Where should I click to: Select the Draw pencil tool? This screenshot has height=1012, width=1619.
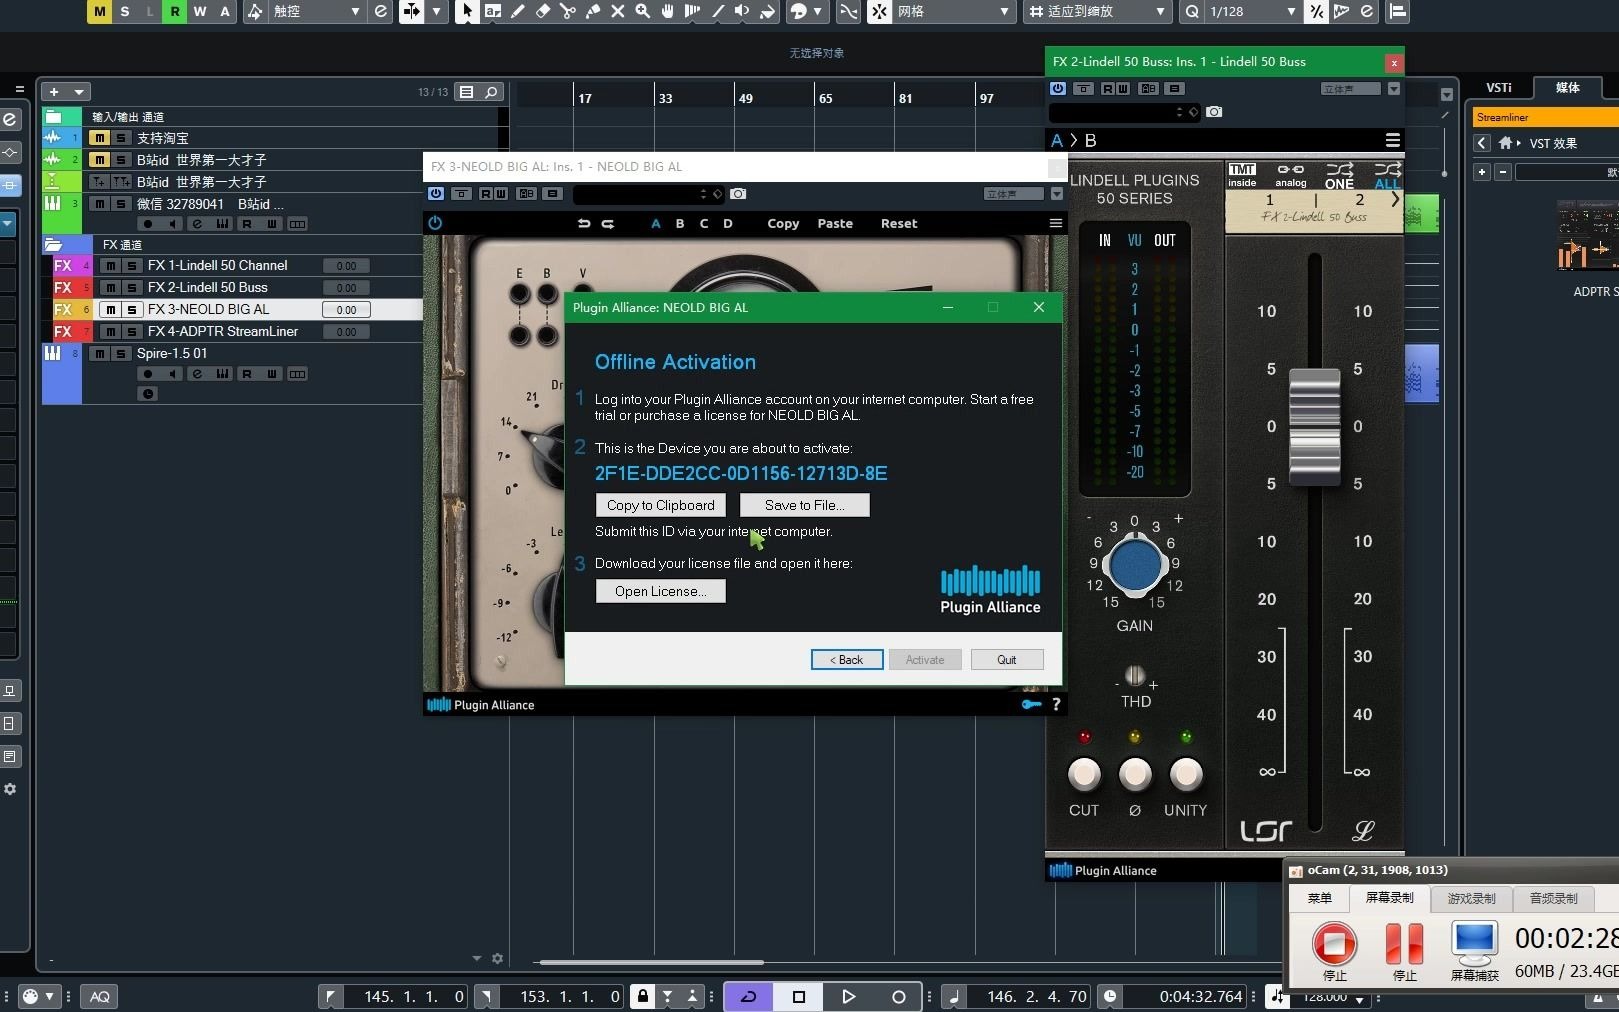[518, 12]
